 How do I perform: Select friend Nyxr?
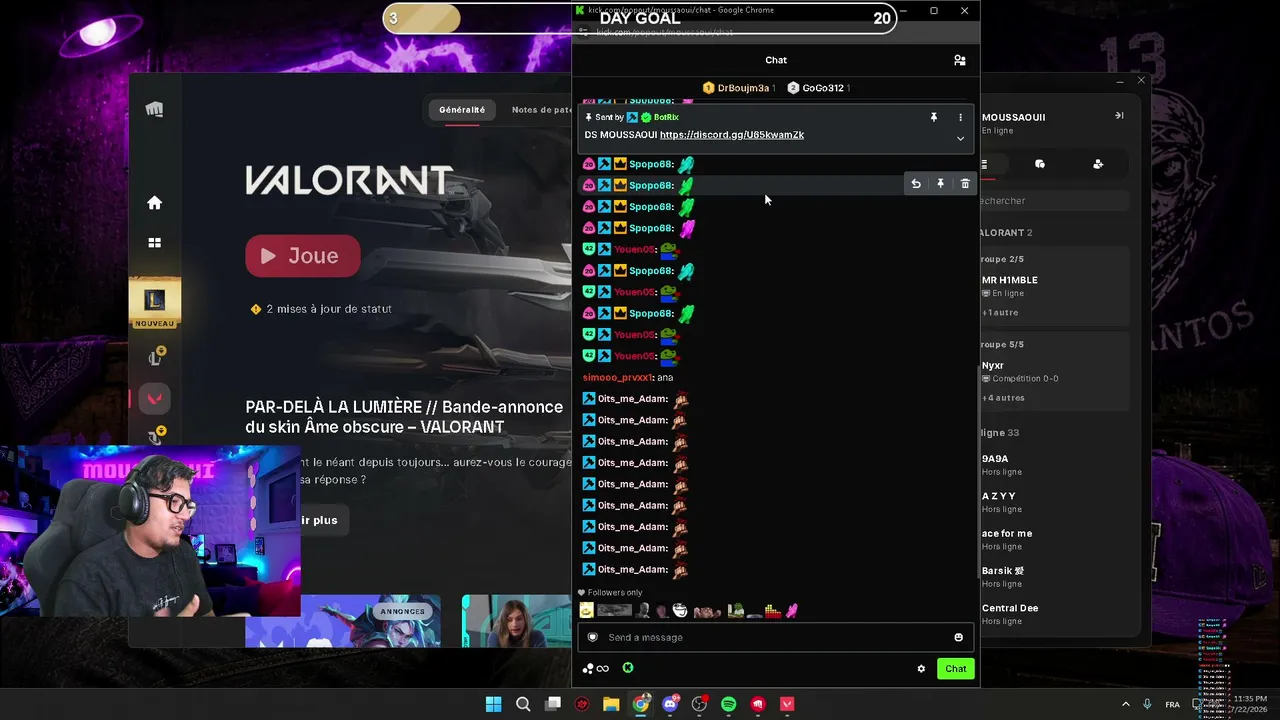coord(993,366)
